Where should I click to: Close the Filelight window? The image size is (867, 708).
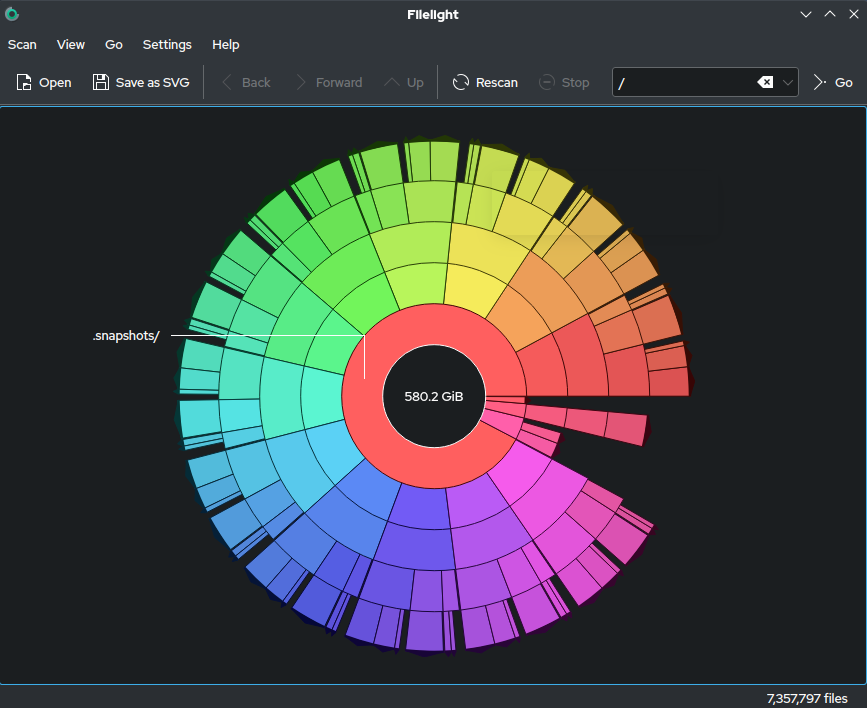pyautogui.click(x=854, y=14)
